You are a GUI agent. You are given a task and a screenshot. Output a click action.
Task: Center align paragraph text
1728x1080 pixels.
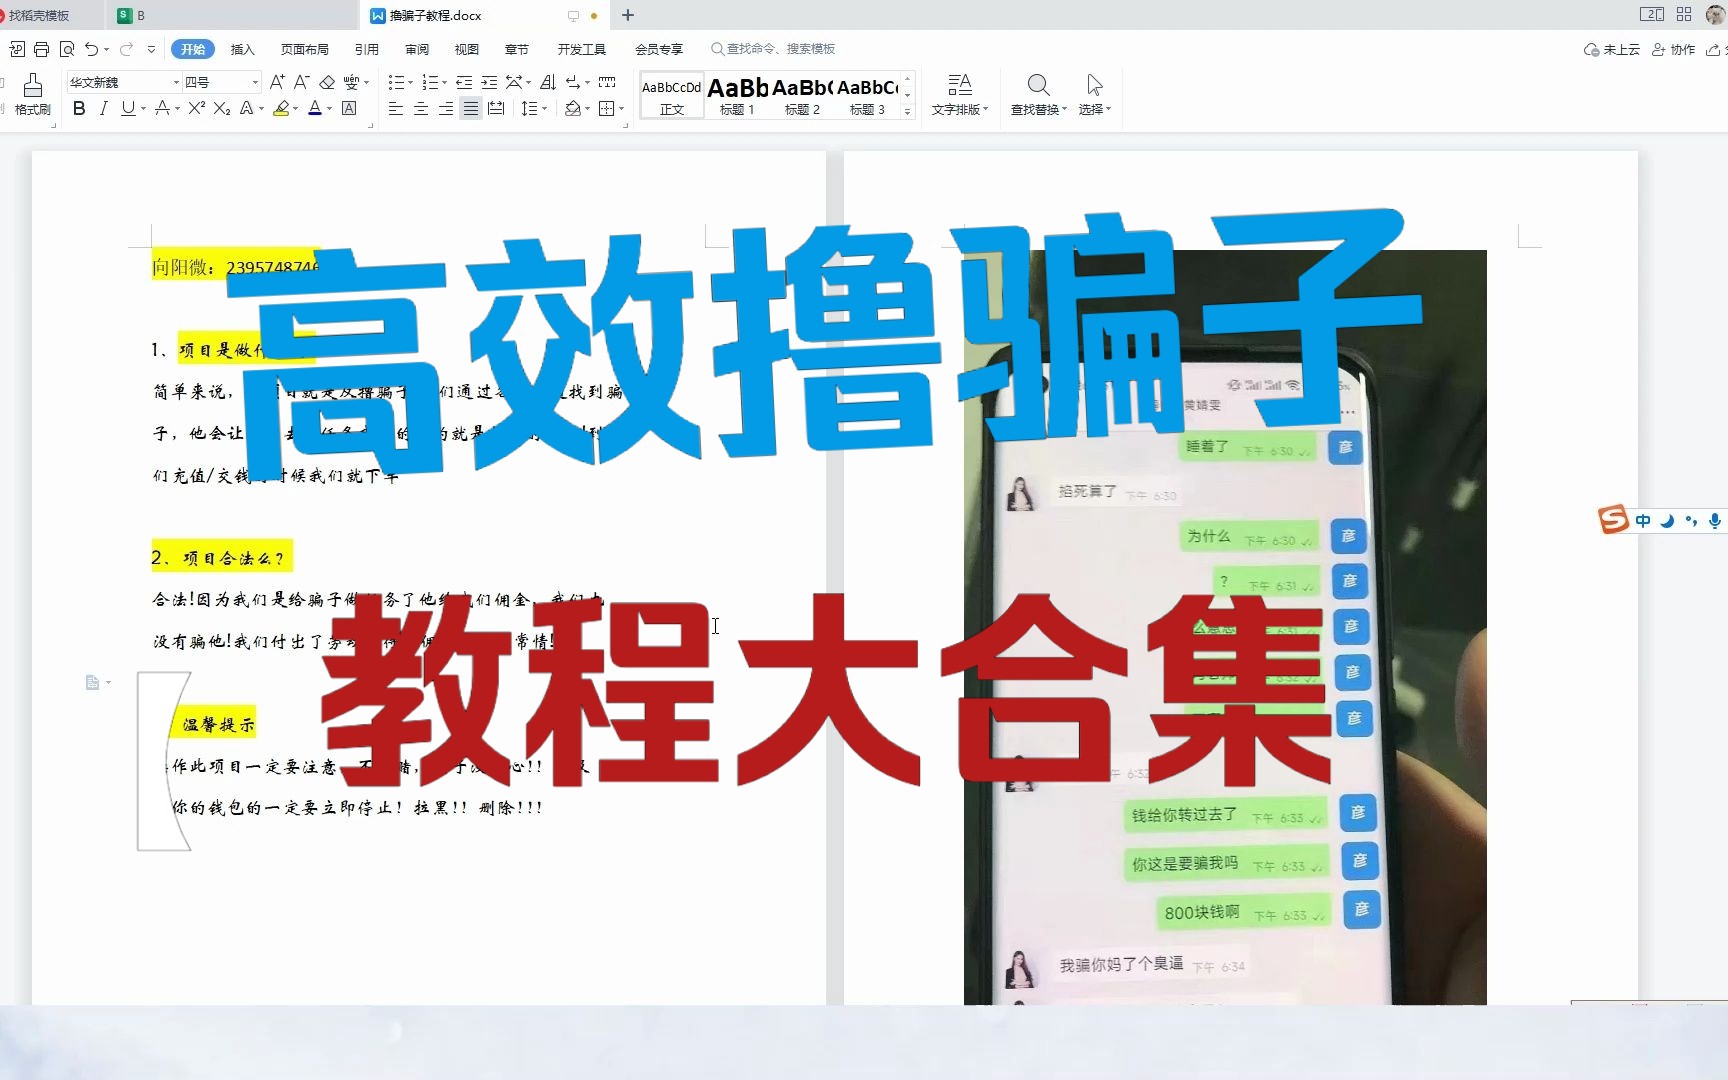(421, 108)
